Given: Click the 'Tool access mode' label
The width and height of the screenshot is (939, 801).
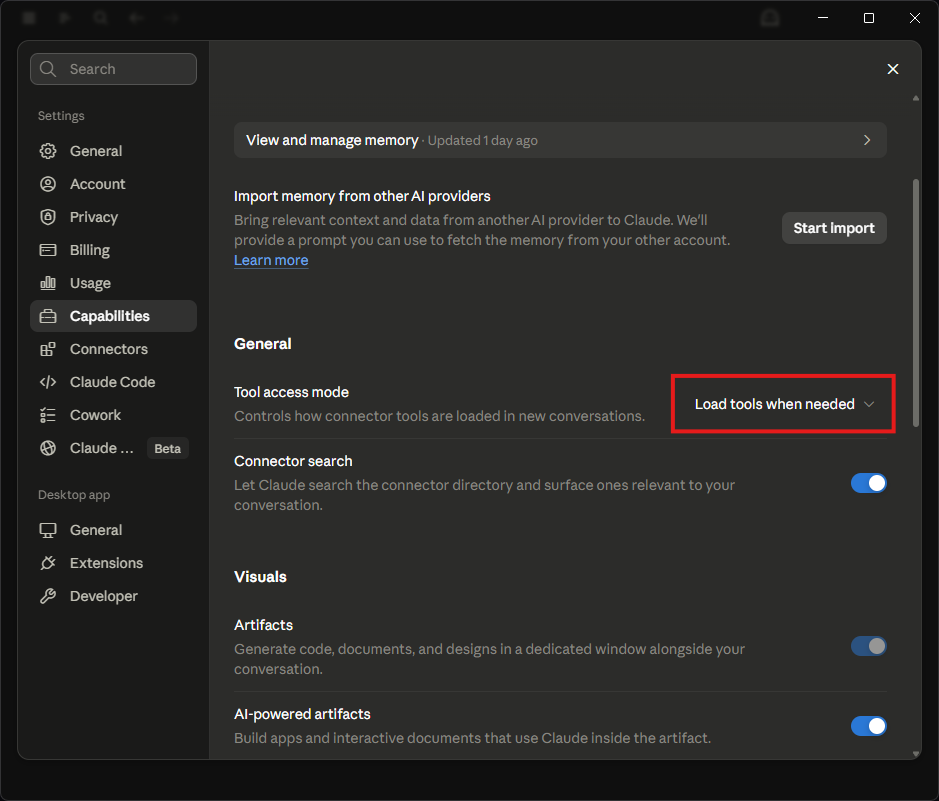Looking at the screenshot, I should click(x=292, y=392).
